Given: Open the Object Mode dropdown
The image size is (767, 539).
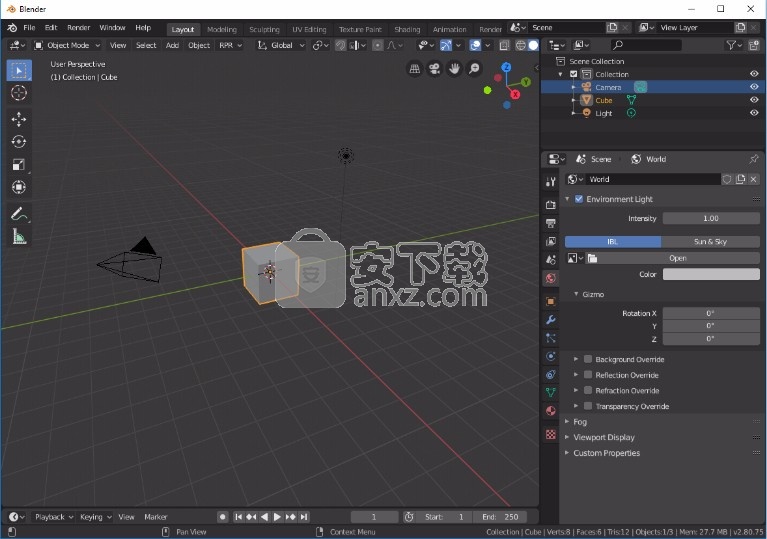Looking at the screenshot, I should [68, 45].
